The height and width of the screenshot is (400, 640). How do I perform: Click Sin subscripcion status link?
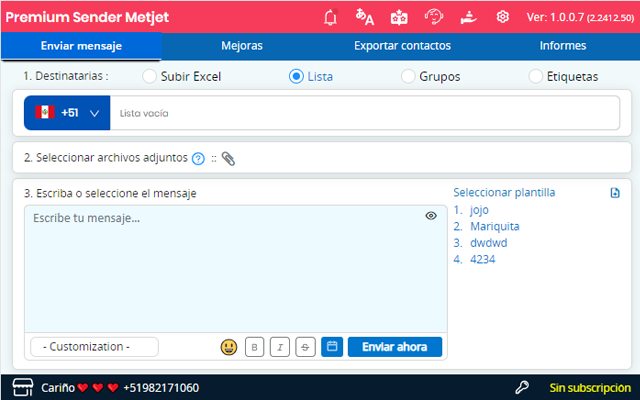click(x=590, y=388)
